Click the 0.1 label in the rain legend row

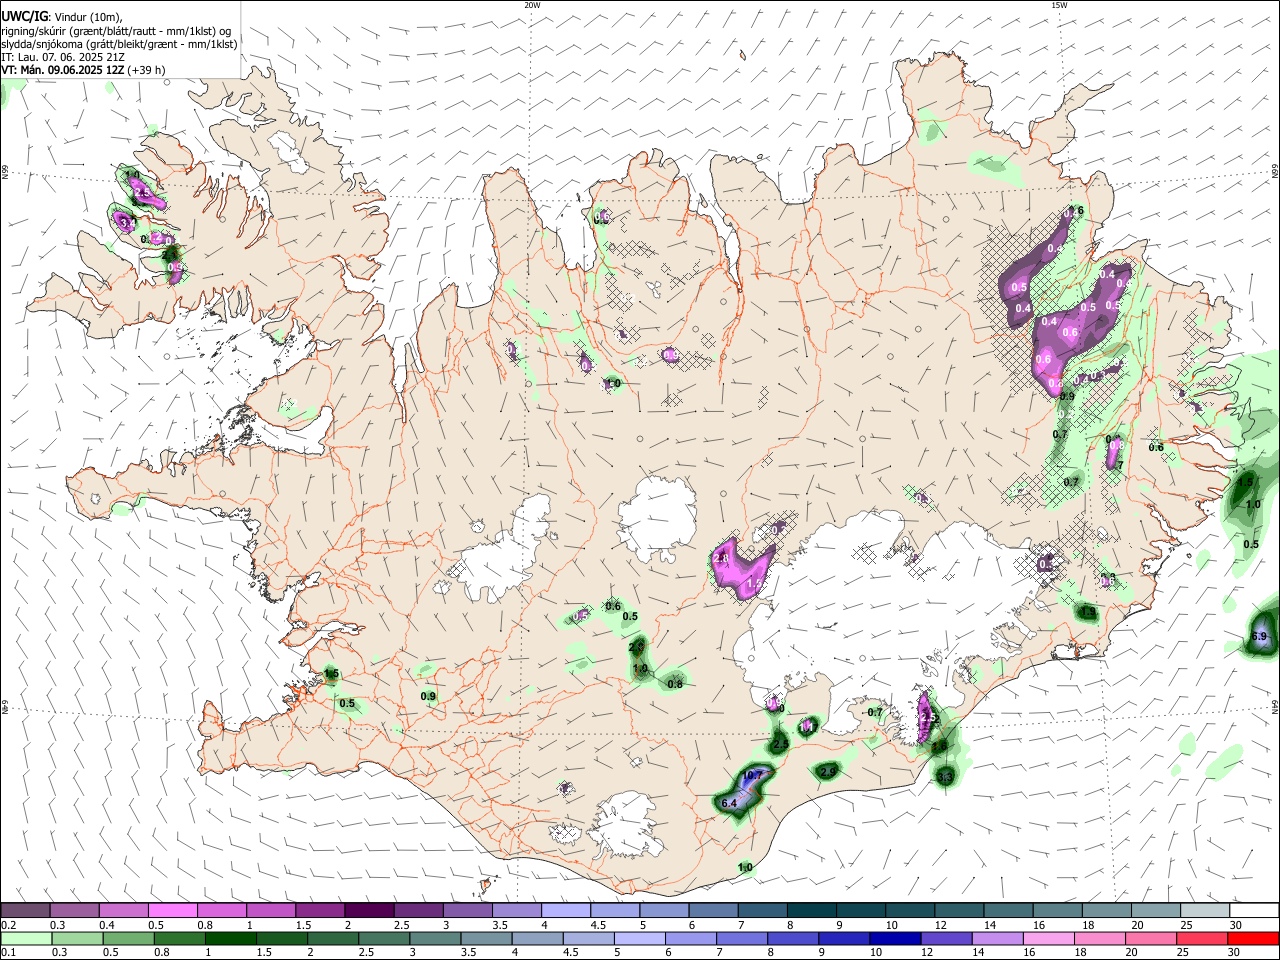pyautogui.click(x=8, y=952)
